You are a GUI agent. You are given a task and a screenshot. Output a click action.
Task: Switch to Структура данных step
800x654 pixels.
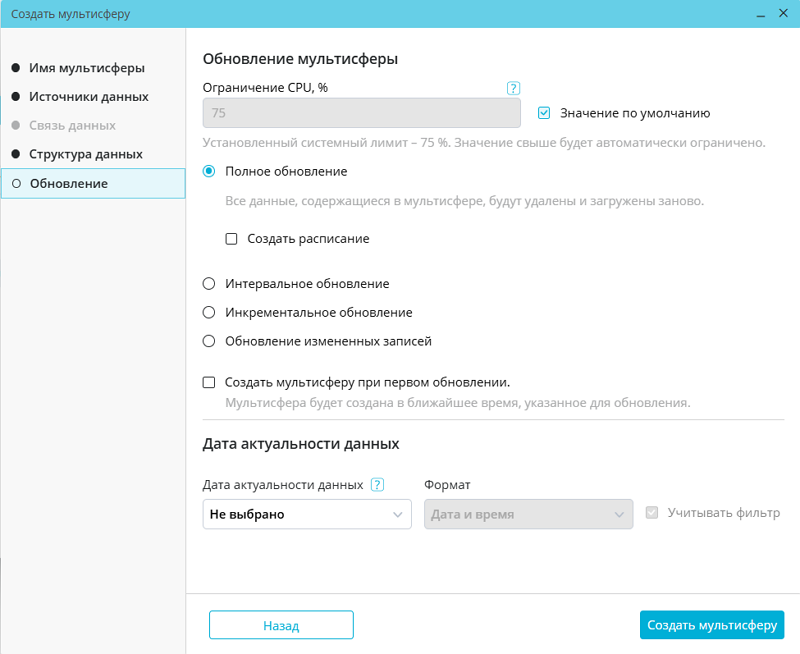(86, 155)
